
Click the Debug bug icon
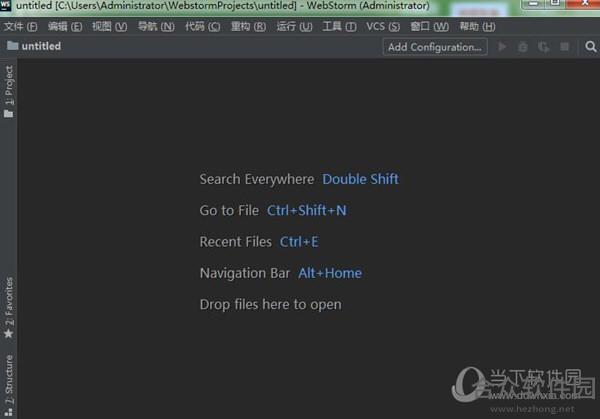523,47
